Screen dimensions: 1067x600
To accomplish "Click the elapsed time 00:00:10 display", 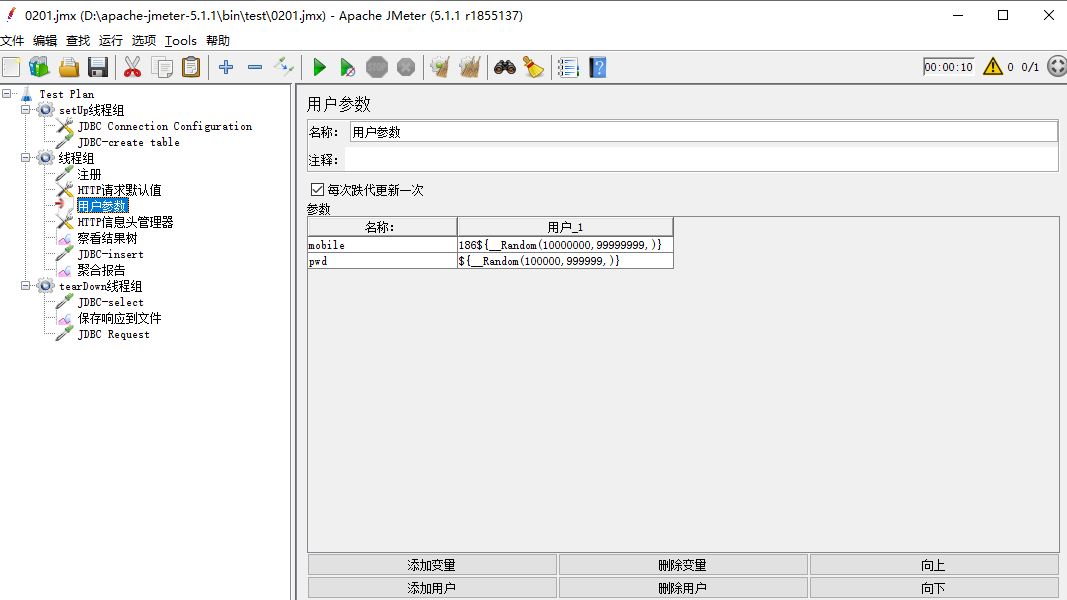I will click(x=947, y=66).
